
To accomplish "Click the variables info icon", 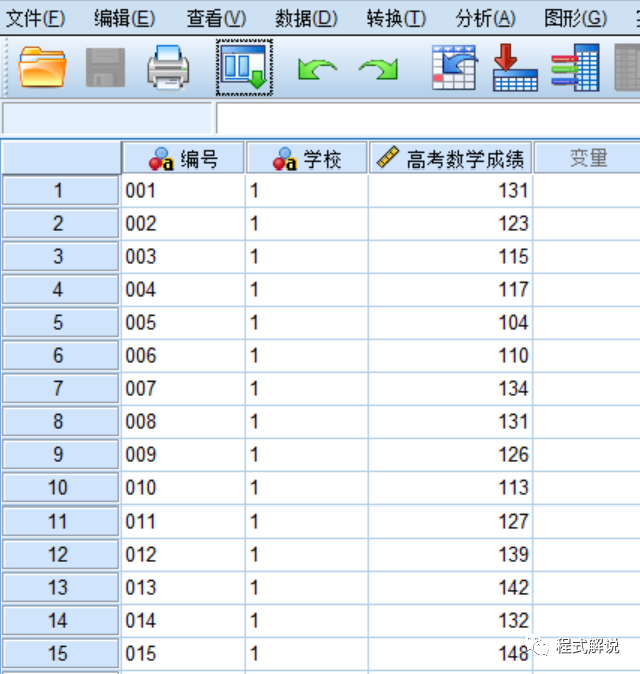I will coord(576,67).
